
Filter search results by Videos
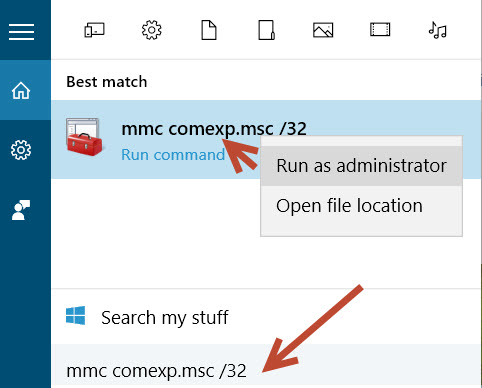(x=380, y=29)
